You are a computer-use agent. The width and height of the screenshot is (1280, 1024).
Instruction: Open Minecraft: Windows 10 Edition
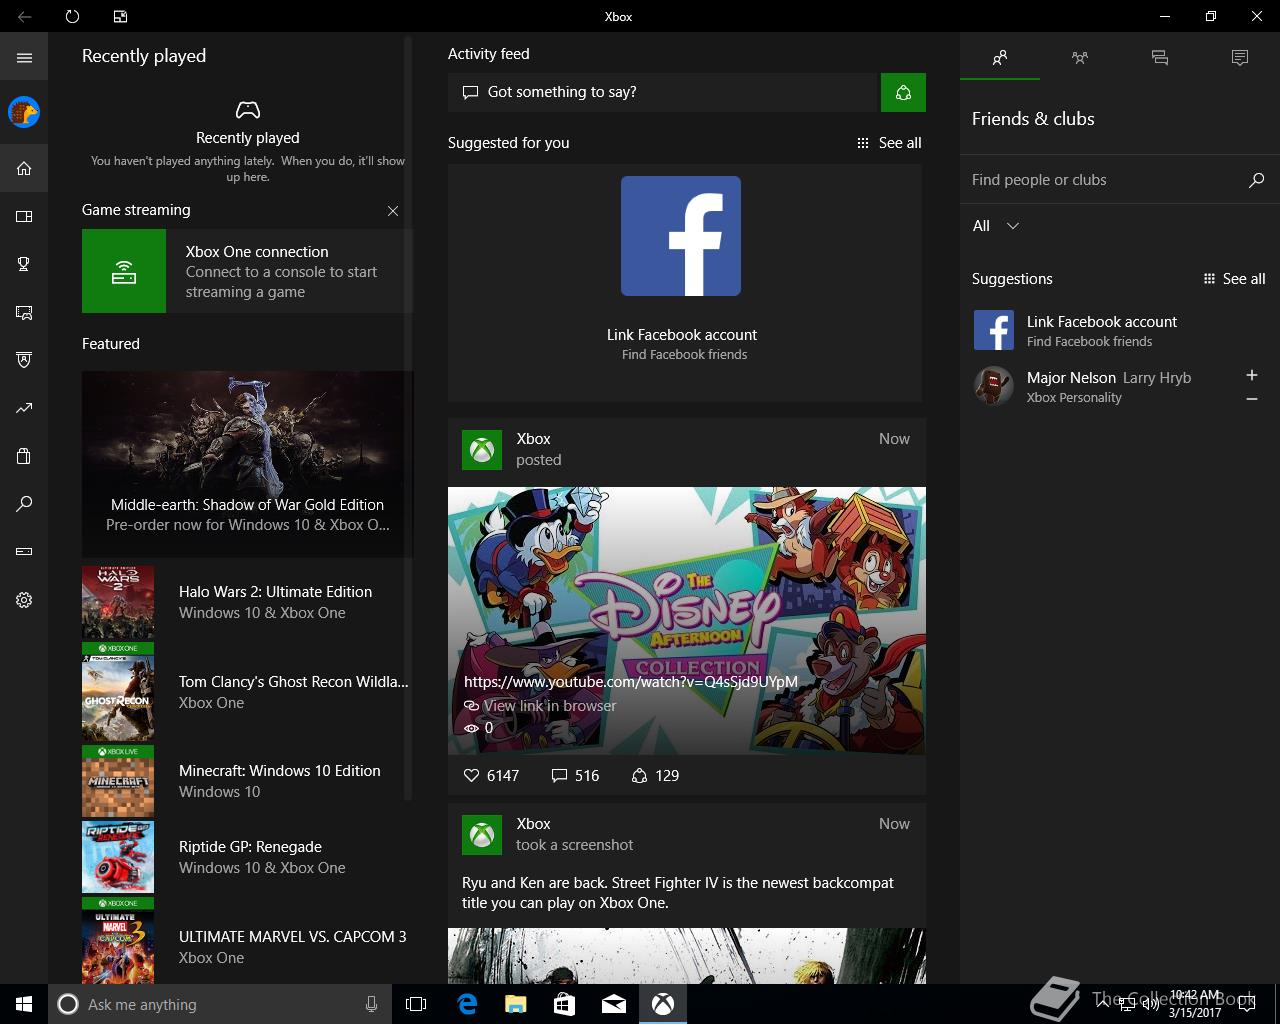click(245, 781)
